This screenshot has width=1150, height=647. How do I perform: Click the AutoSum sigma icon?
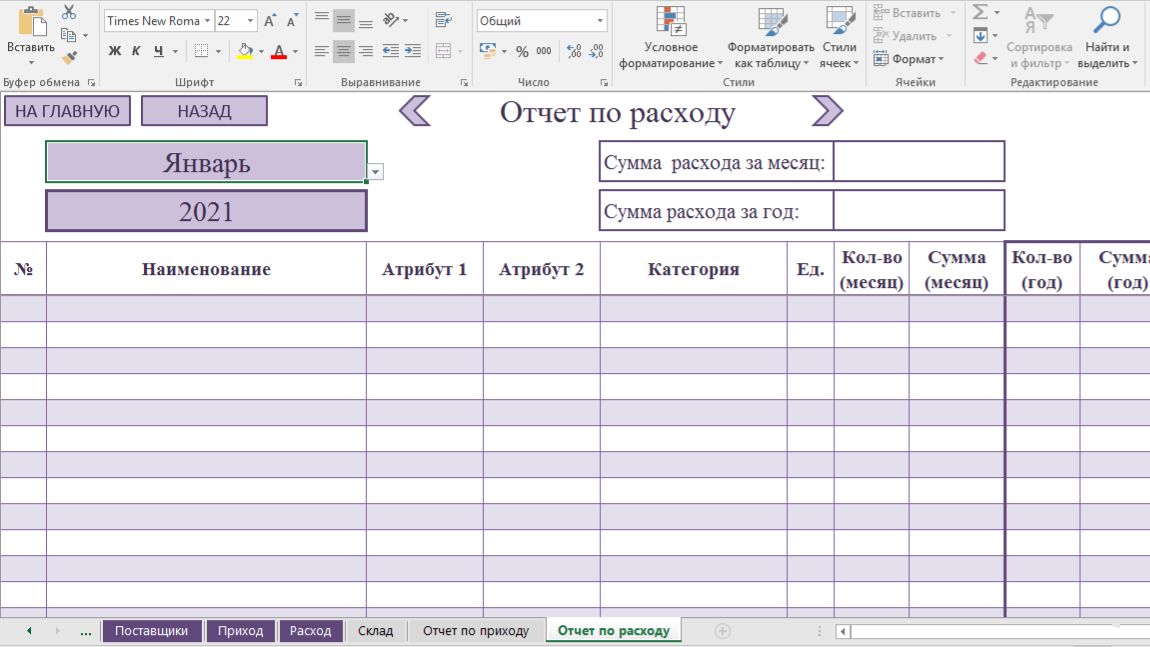coord(980,12)
